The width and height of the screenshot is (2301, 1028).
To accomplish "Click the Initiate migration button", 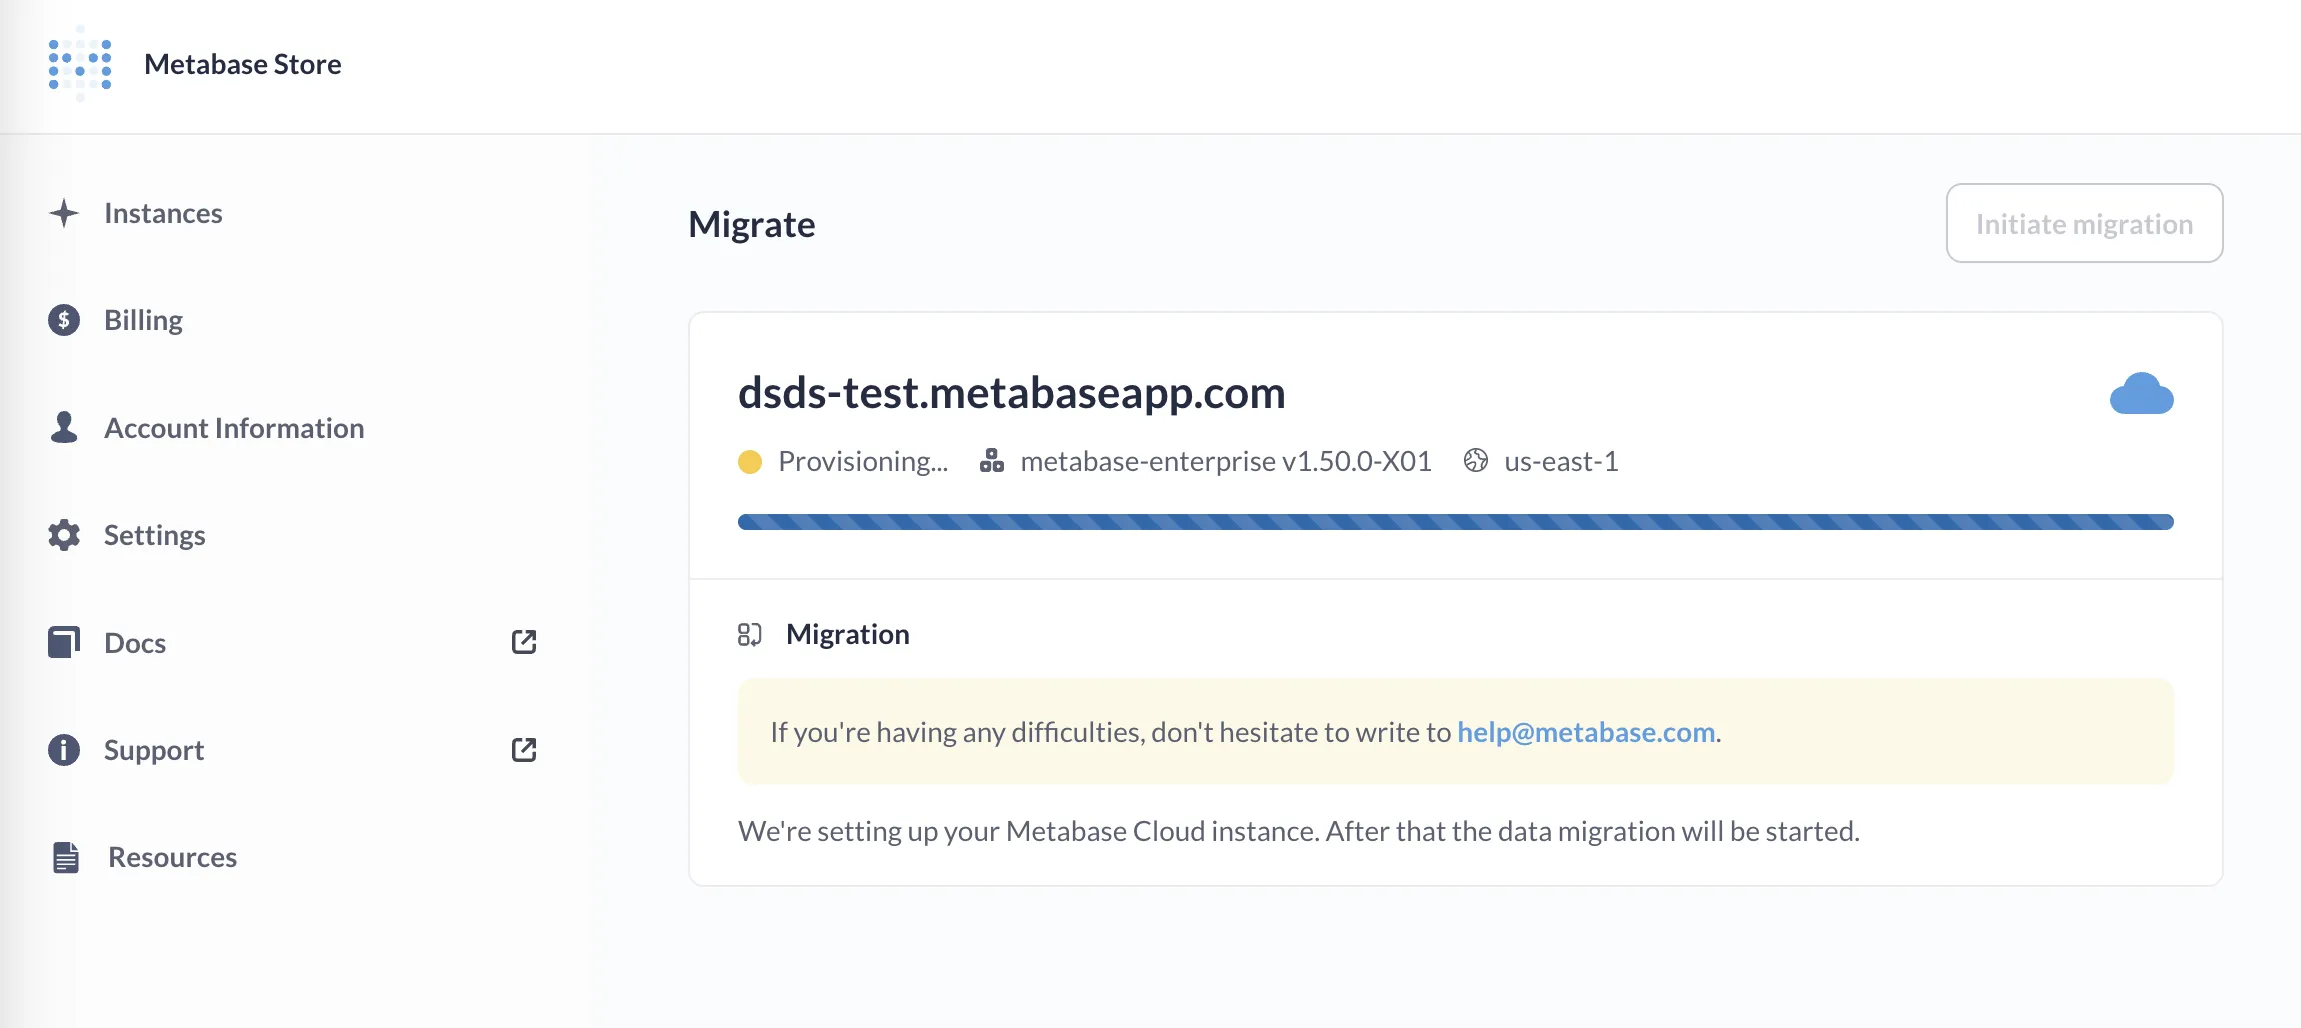I will click(2084, 223).
